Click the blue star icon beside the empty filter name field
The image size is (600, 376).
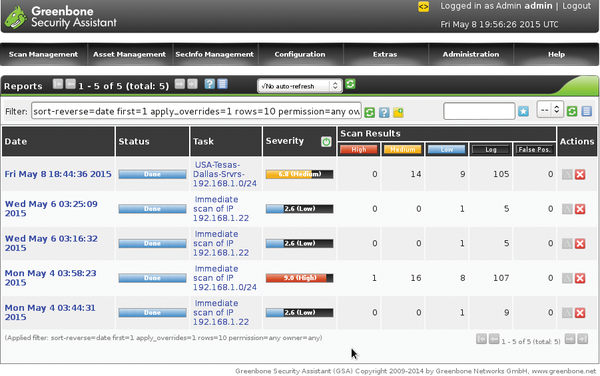click(523, 111)
